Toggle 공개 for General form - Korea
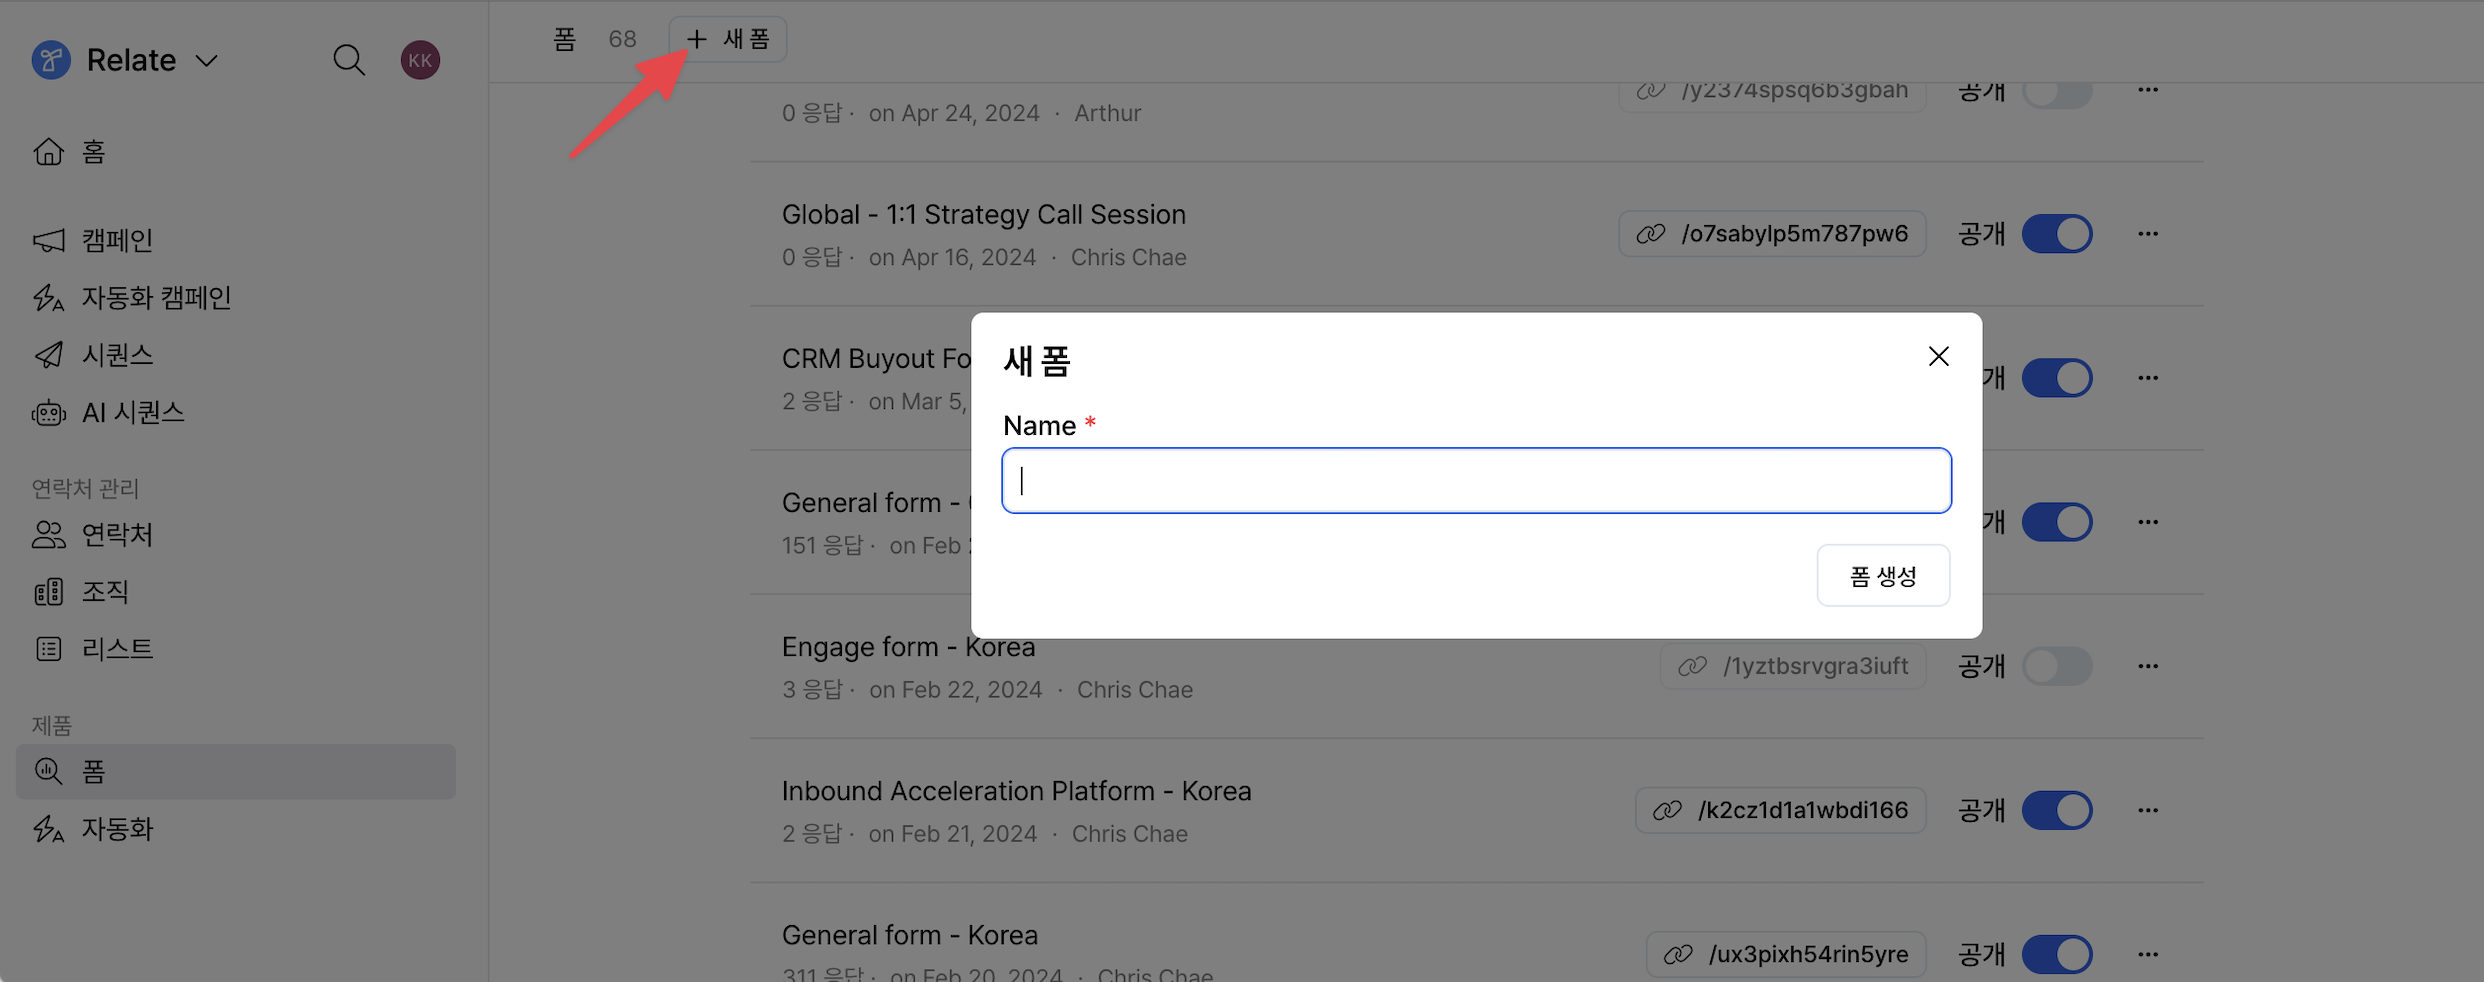 (x=2057, y=954)
